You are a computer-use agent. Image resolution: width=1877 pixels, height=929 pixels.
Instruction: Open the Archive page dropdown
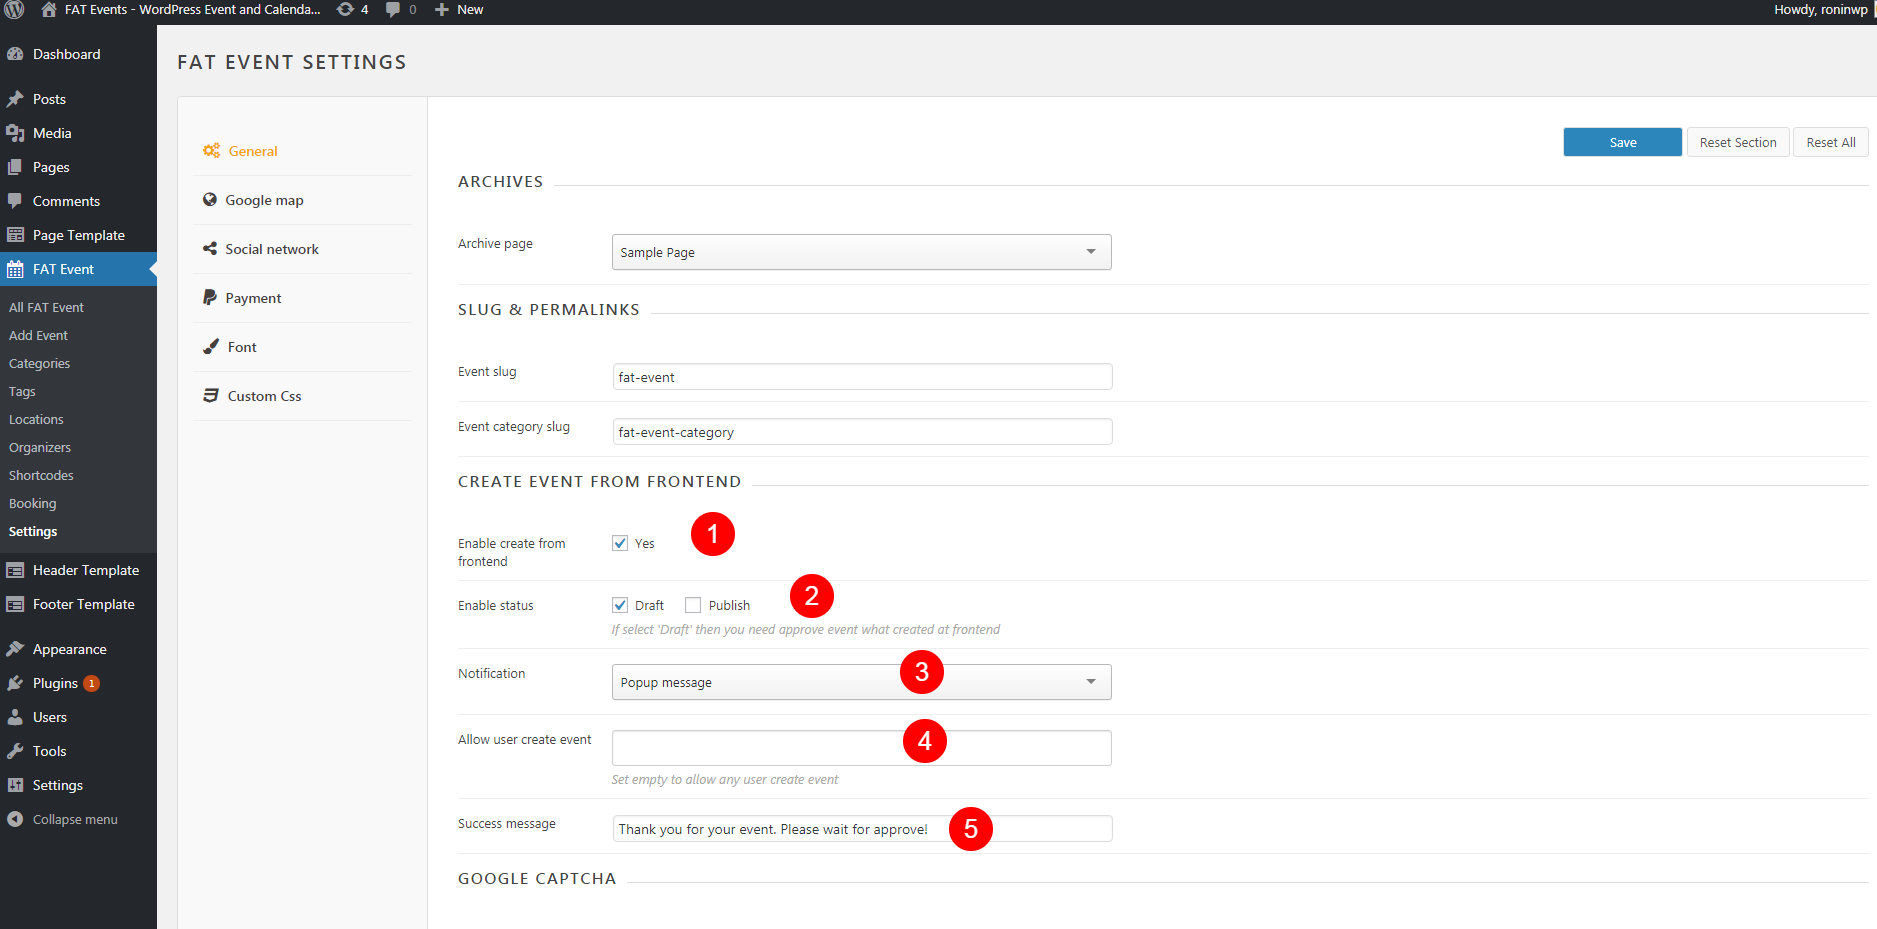tap(860, 252)
